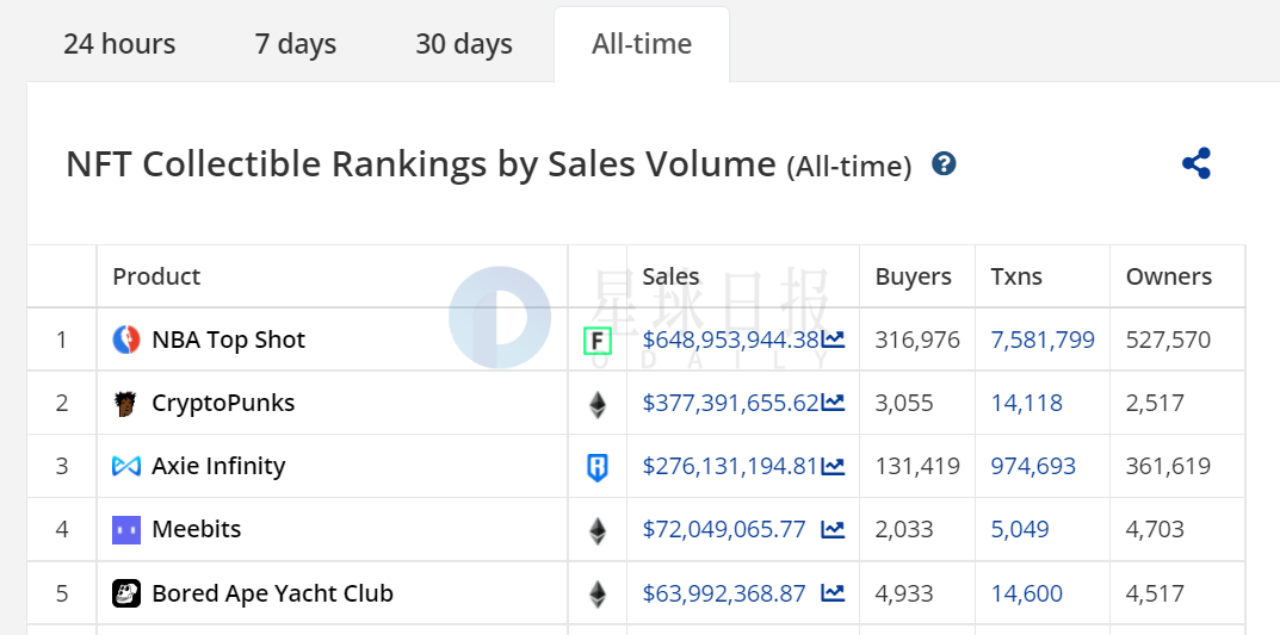Click the 316,976 buyers value

pyautogui.click(x=918, y=340)
